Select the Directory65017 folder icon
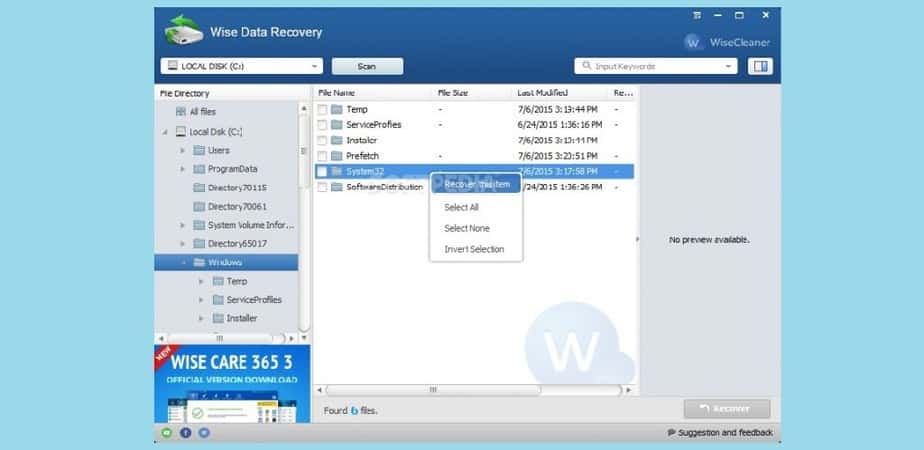Screen dimensions: 924x450 199,243
